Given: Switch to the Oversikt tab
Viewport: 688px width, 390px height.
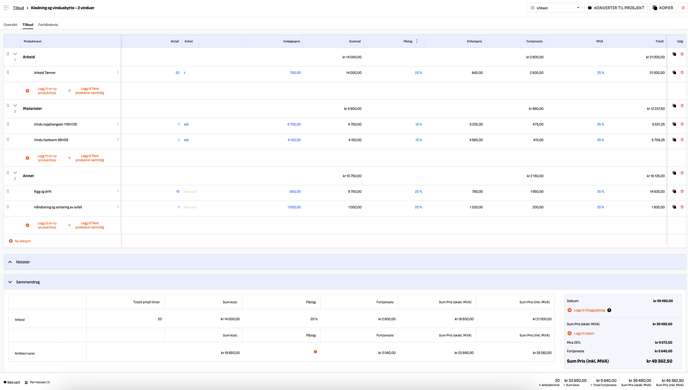Looking at the screenshot, I should pos(11,25).
